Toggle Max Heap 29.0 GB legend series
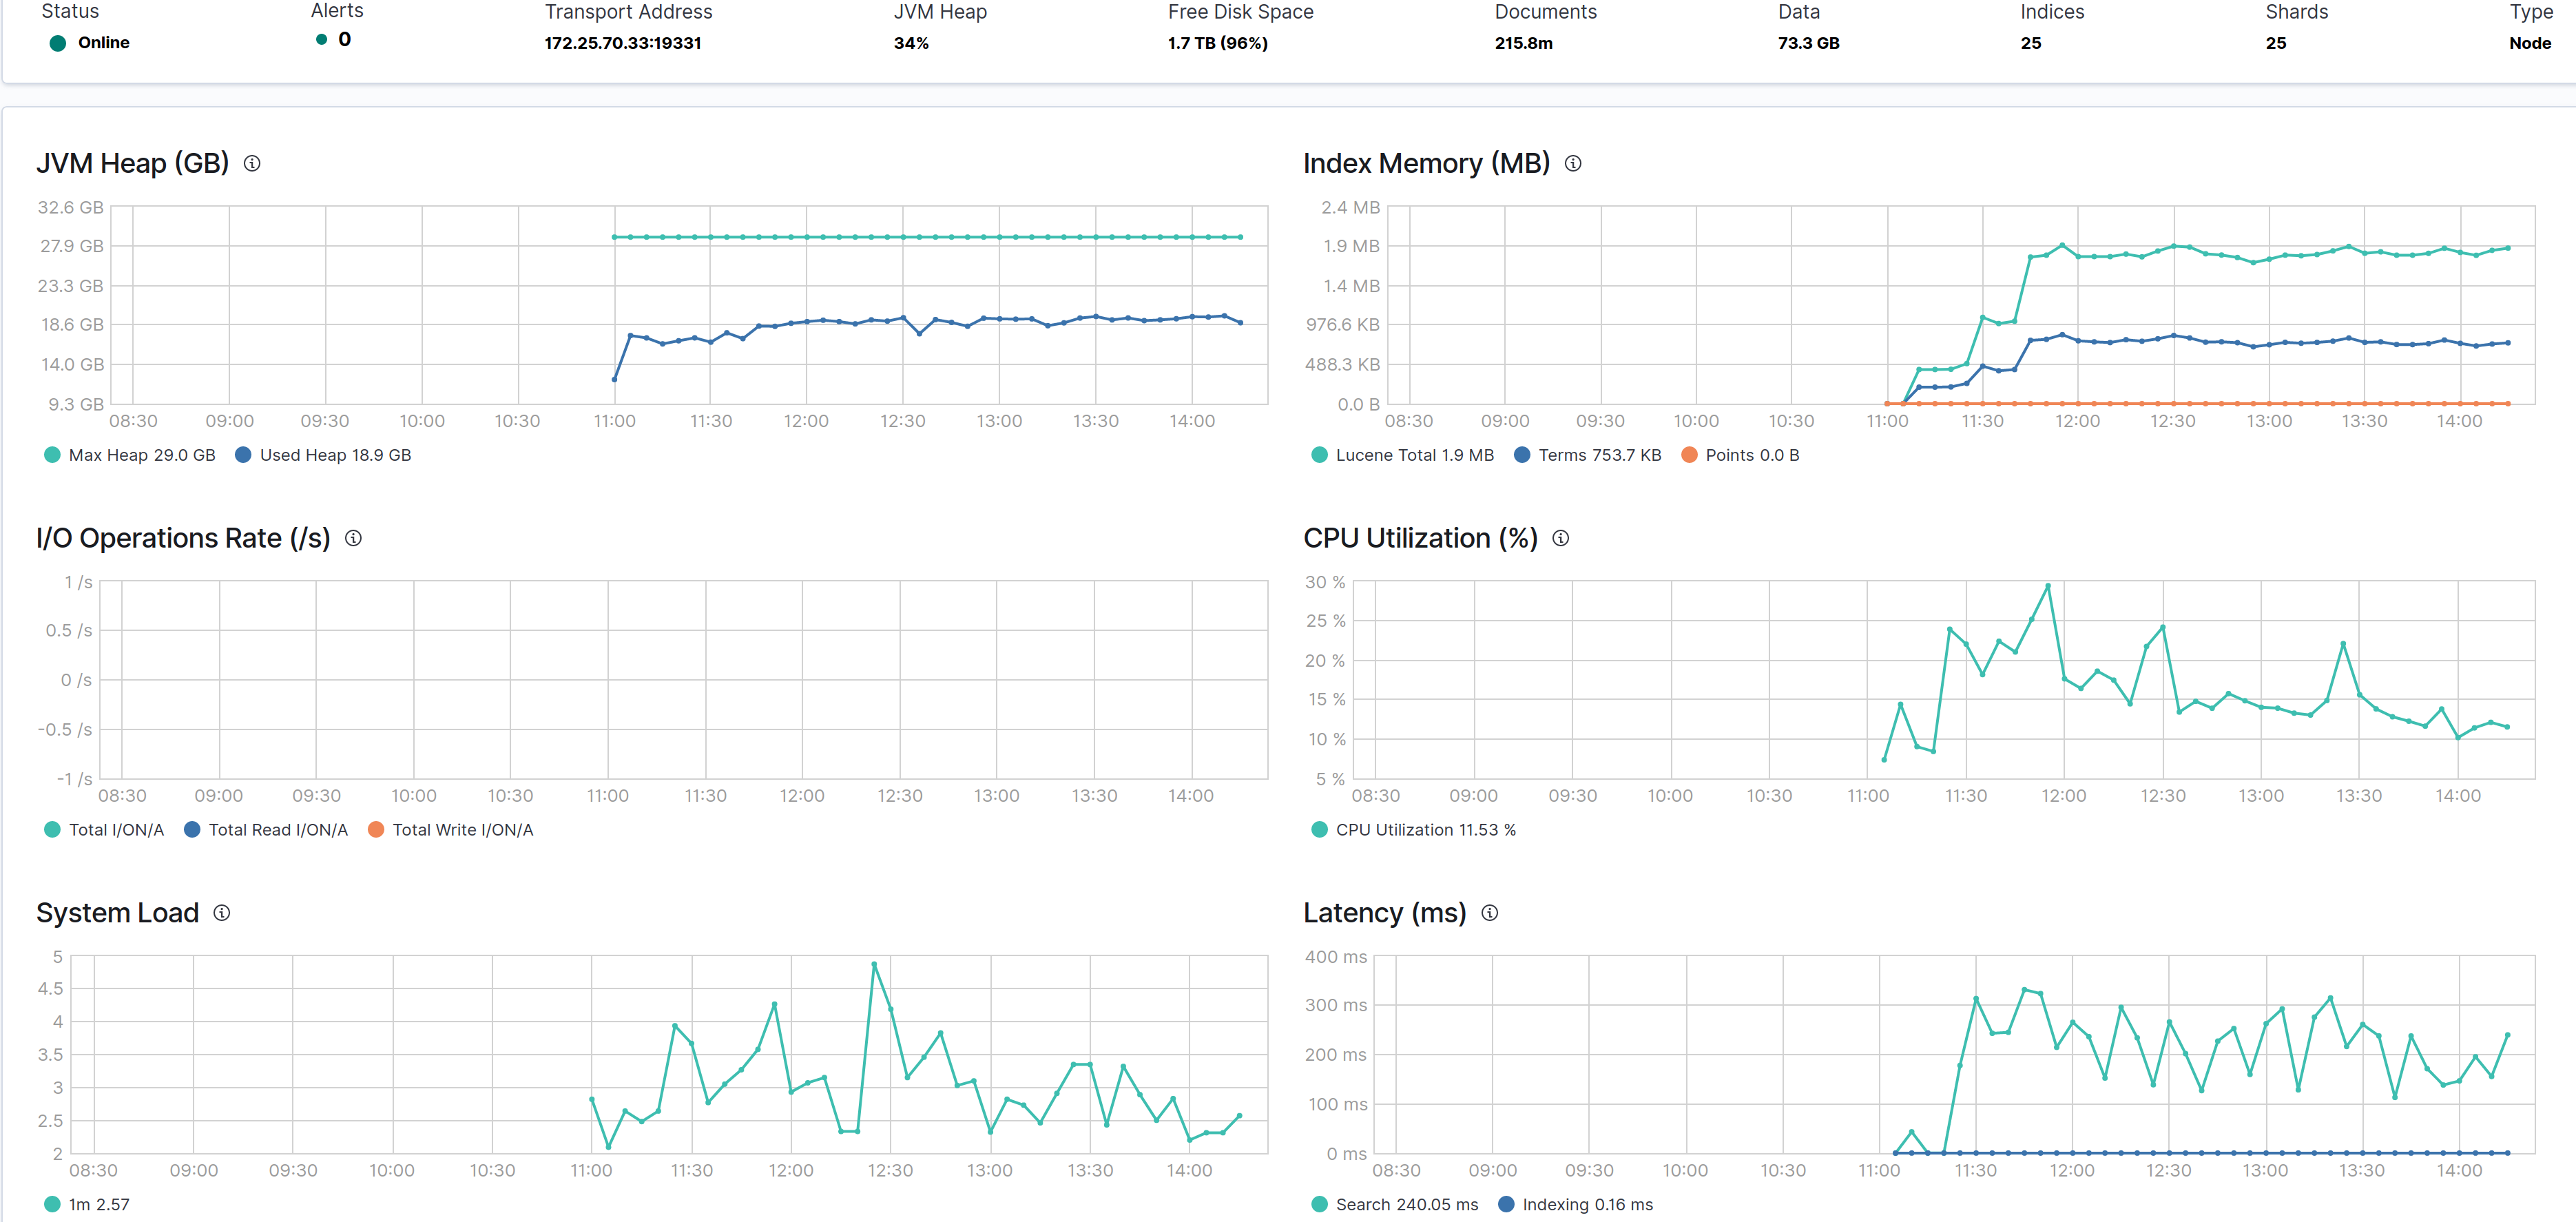Viewport: 2576px width, 1222px height. click(x=130, y=455)
